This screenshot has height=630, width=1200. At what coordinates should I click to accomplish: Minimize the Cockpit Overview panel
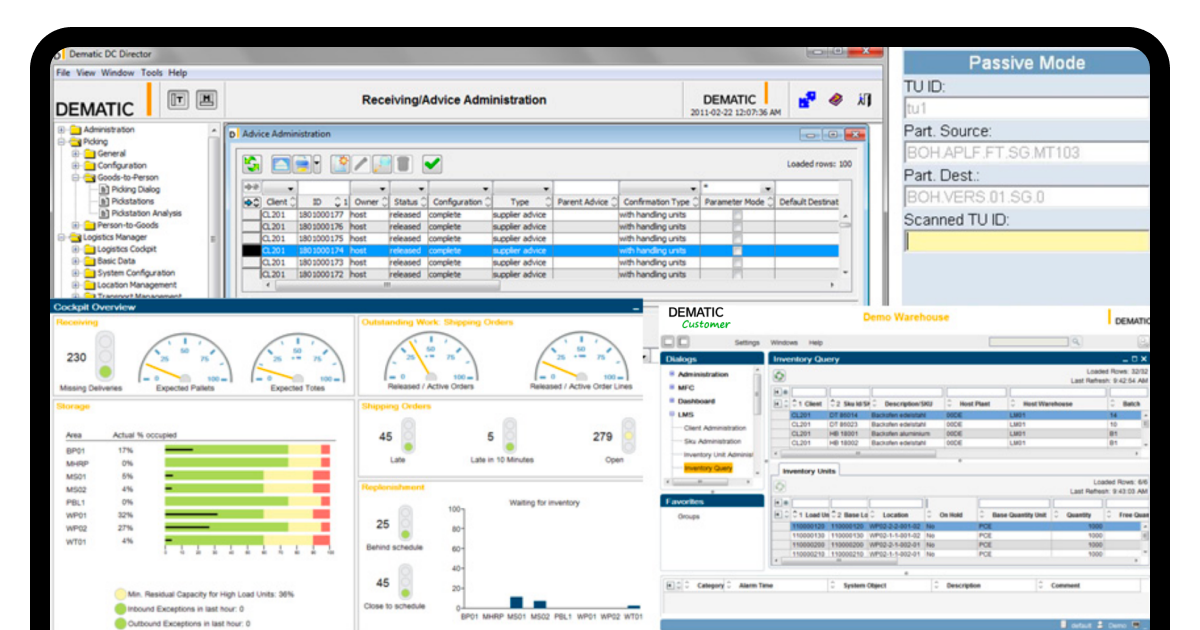point(636,309)
